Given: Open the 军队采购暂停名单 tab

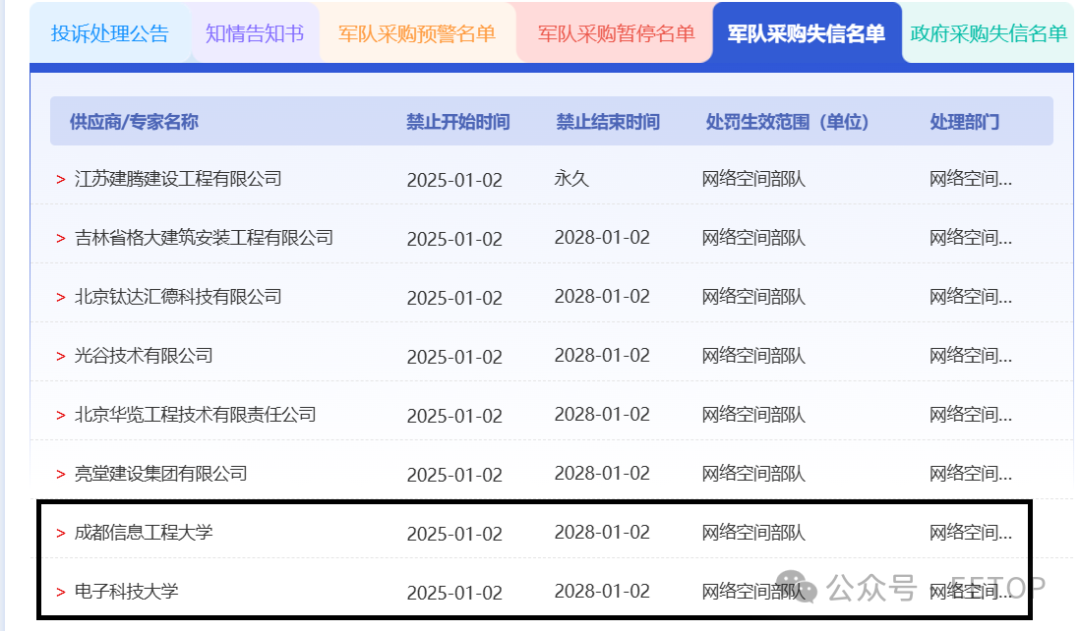Looking at the screenshot, I should coord(616,33).
